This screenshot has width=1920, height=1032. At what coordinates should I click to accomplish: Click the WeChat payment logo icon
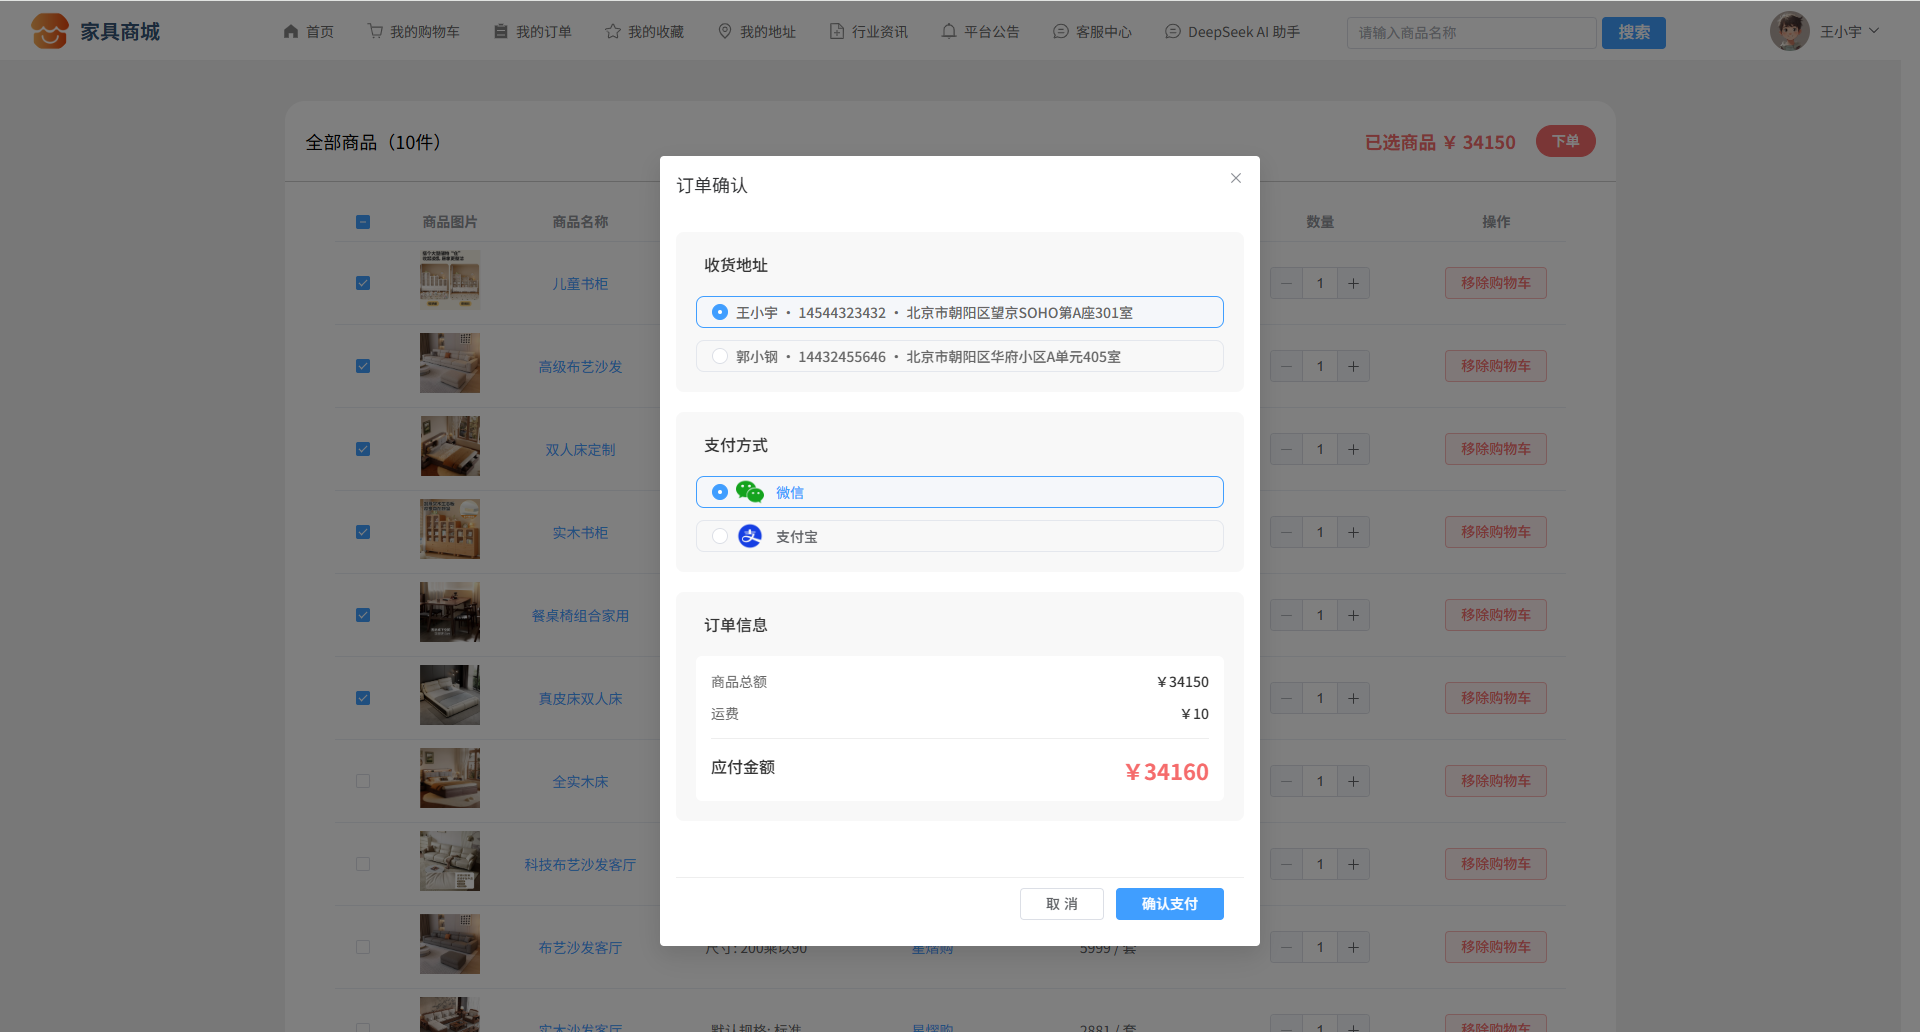tap(749, 492)
